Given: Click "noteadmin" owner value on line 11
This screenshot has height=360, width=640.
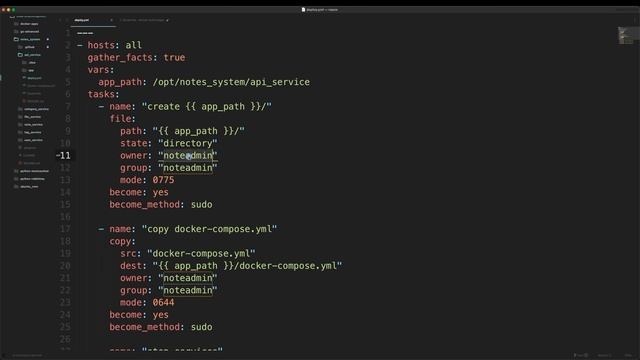Looking at the screenshot, I should pos(188,156).
